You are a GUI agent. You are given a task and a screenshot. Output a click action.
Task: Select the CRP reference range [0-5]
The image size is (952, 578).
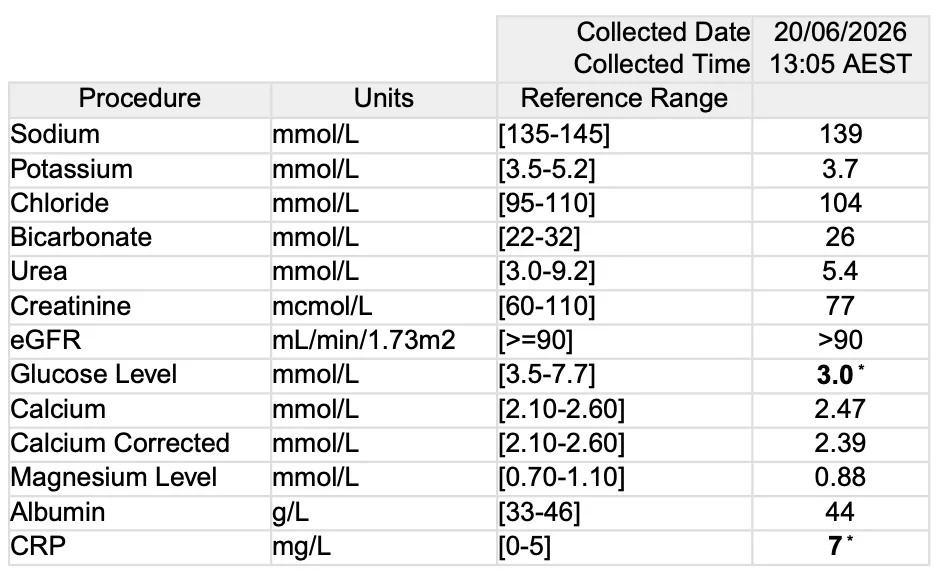[x=525, y=546]
